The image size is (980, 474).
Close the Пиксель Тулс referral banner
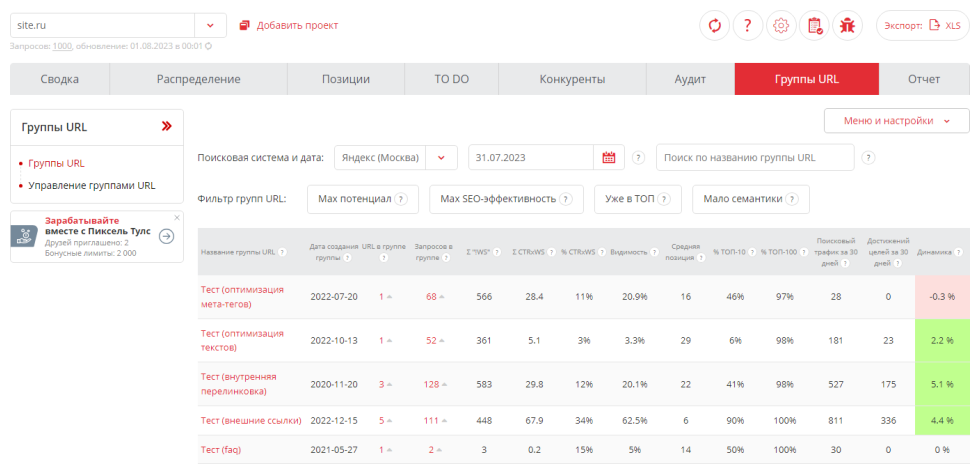point(176,218)
